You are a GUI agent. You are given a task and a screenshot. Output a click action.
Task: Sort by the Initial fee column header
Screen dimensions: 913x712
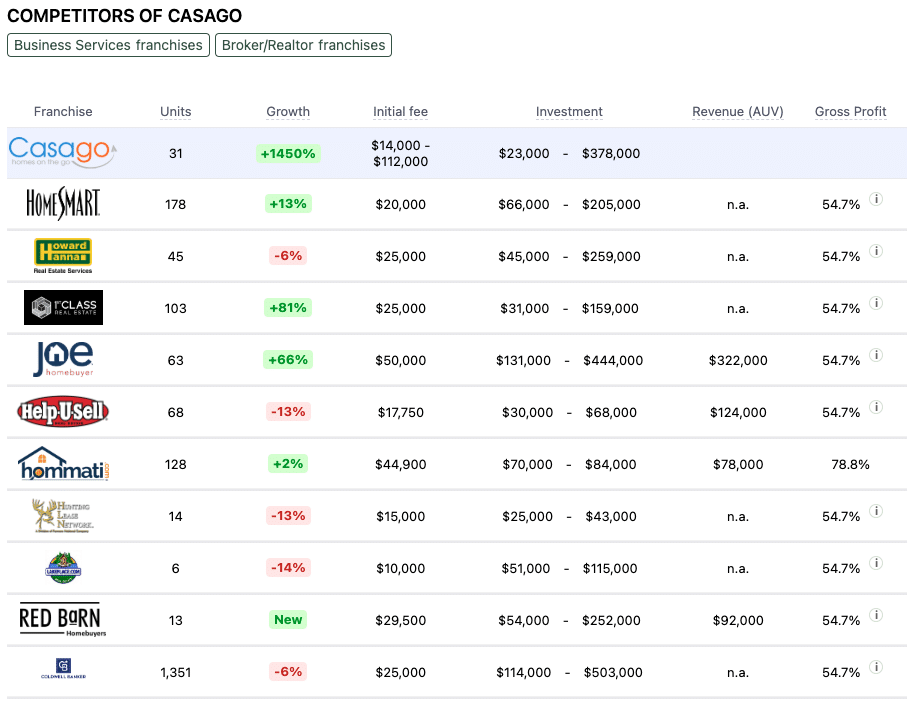click(x=400, y=111)
